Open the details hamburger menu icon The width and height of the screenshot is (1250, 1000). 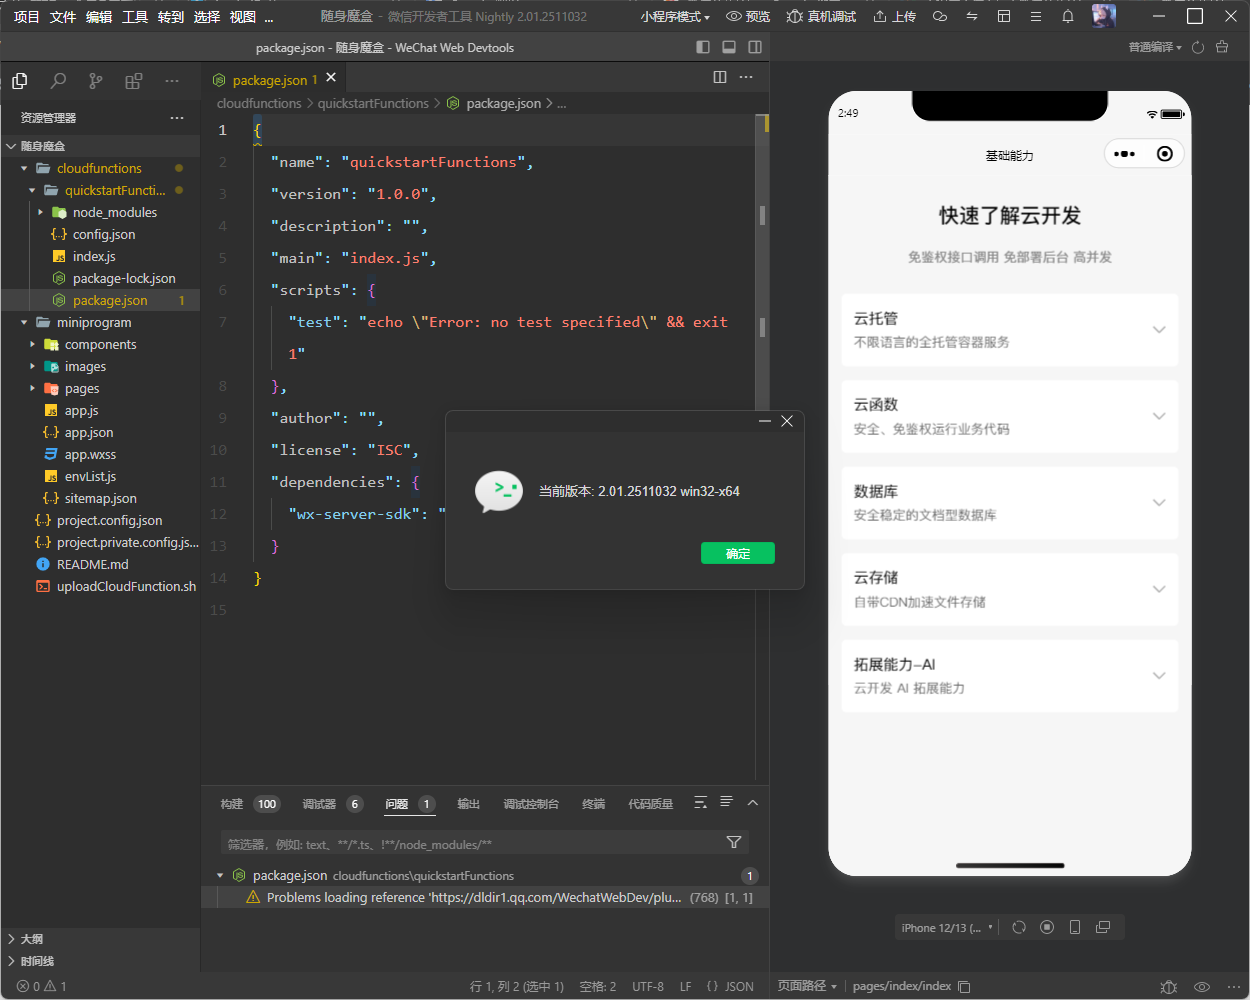(1036, 17)
